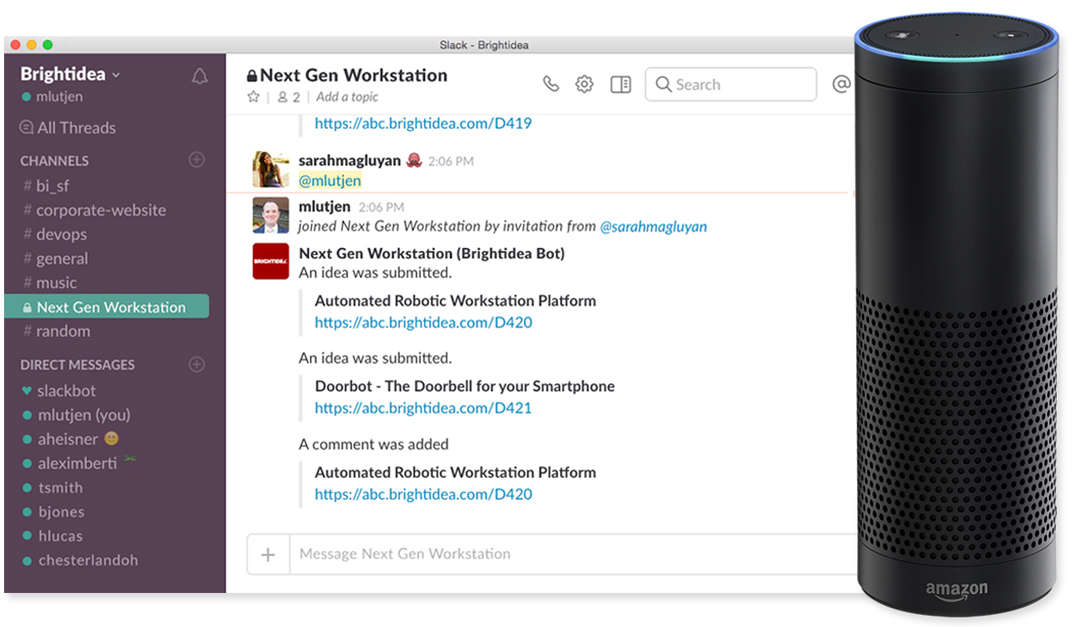
Task: Click the @mlutjen mention
Action: [x=330, y=181]
